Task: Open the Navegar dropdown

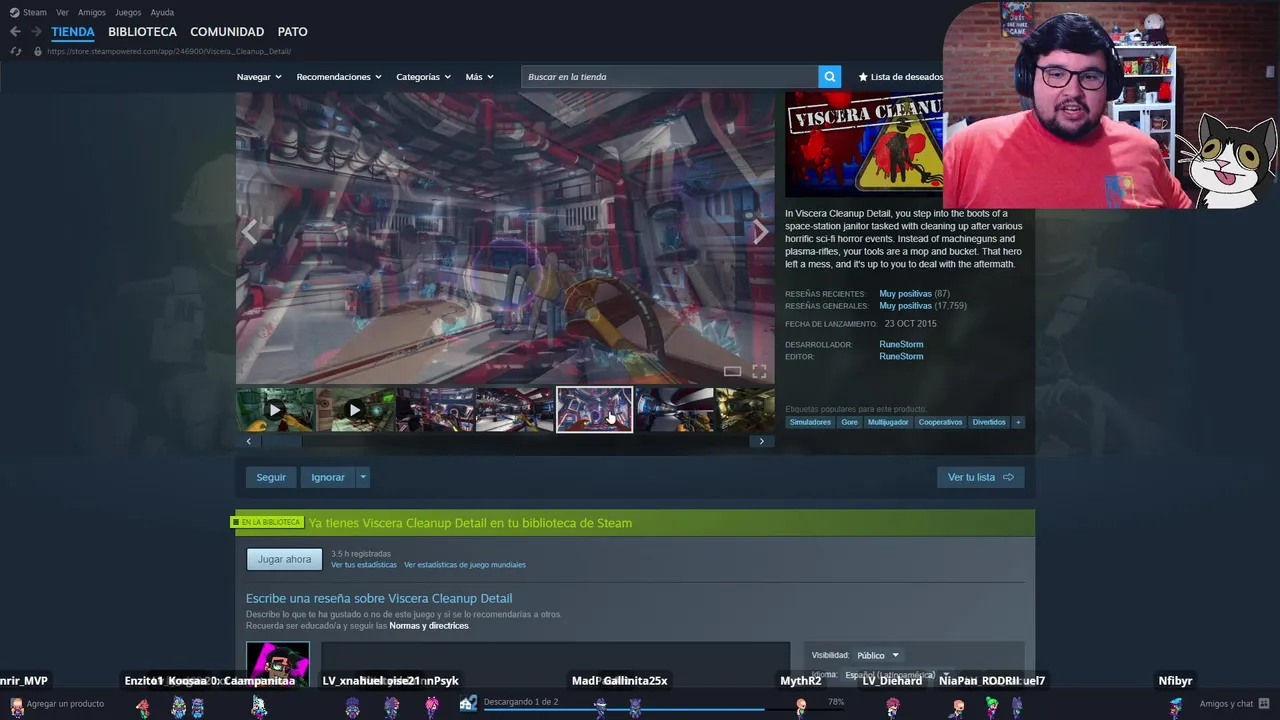Action: tap(259, 77)
